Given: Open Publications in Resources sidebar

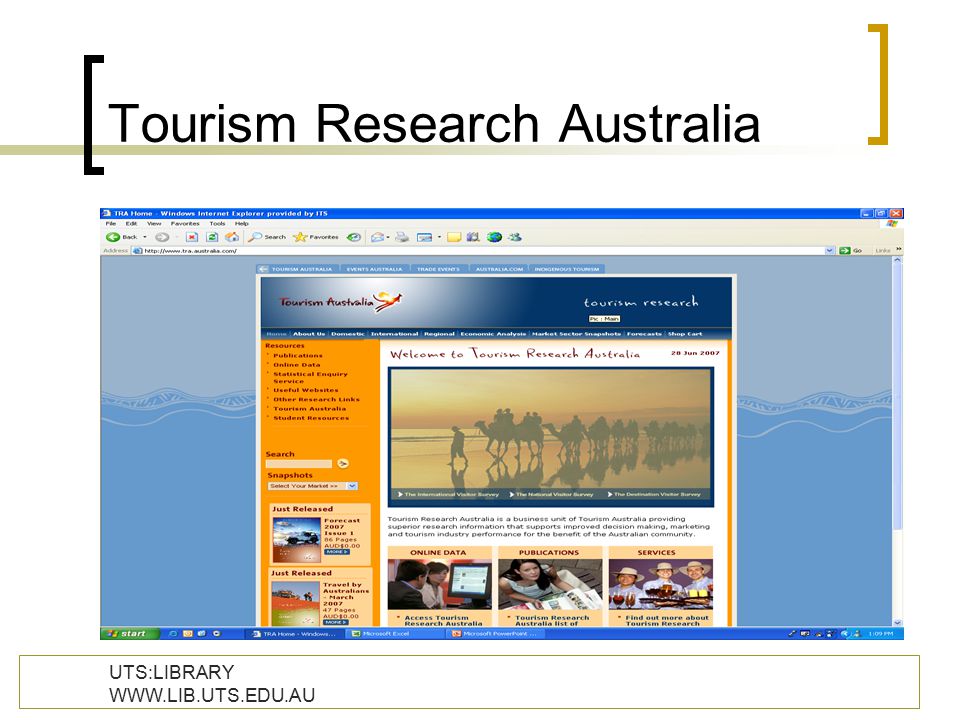Looking at the screenshot, I should 298,355.
